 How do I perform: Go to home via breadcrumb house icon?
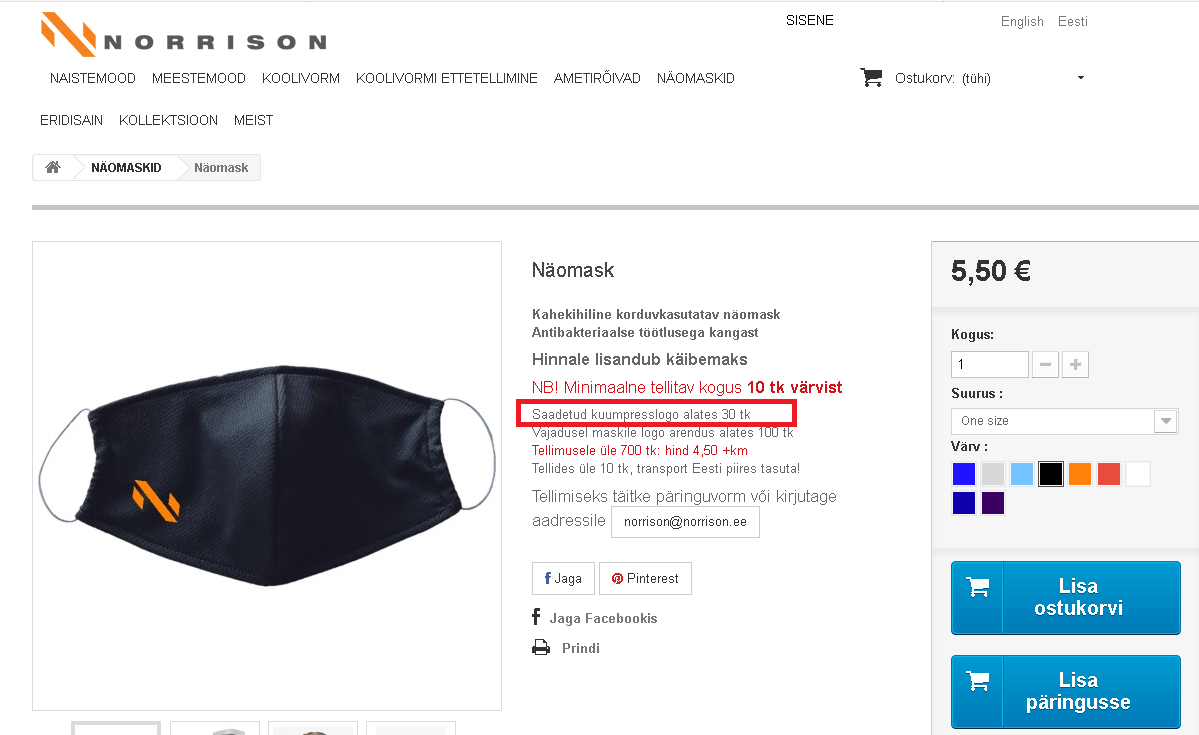pos(53,168)
